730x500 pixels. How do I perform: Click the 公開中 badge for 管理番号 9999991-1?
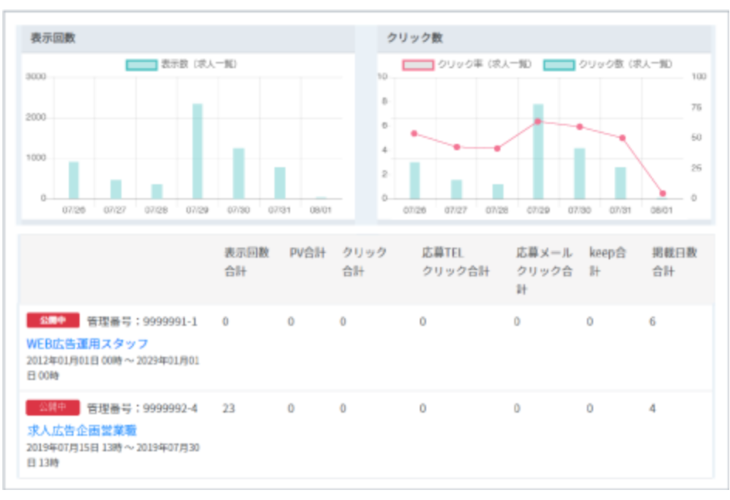[x=53, y=321]
